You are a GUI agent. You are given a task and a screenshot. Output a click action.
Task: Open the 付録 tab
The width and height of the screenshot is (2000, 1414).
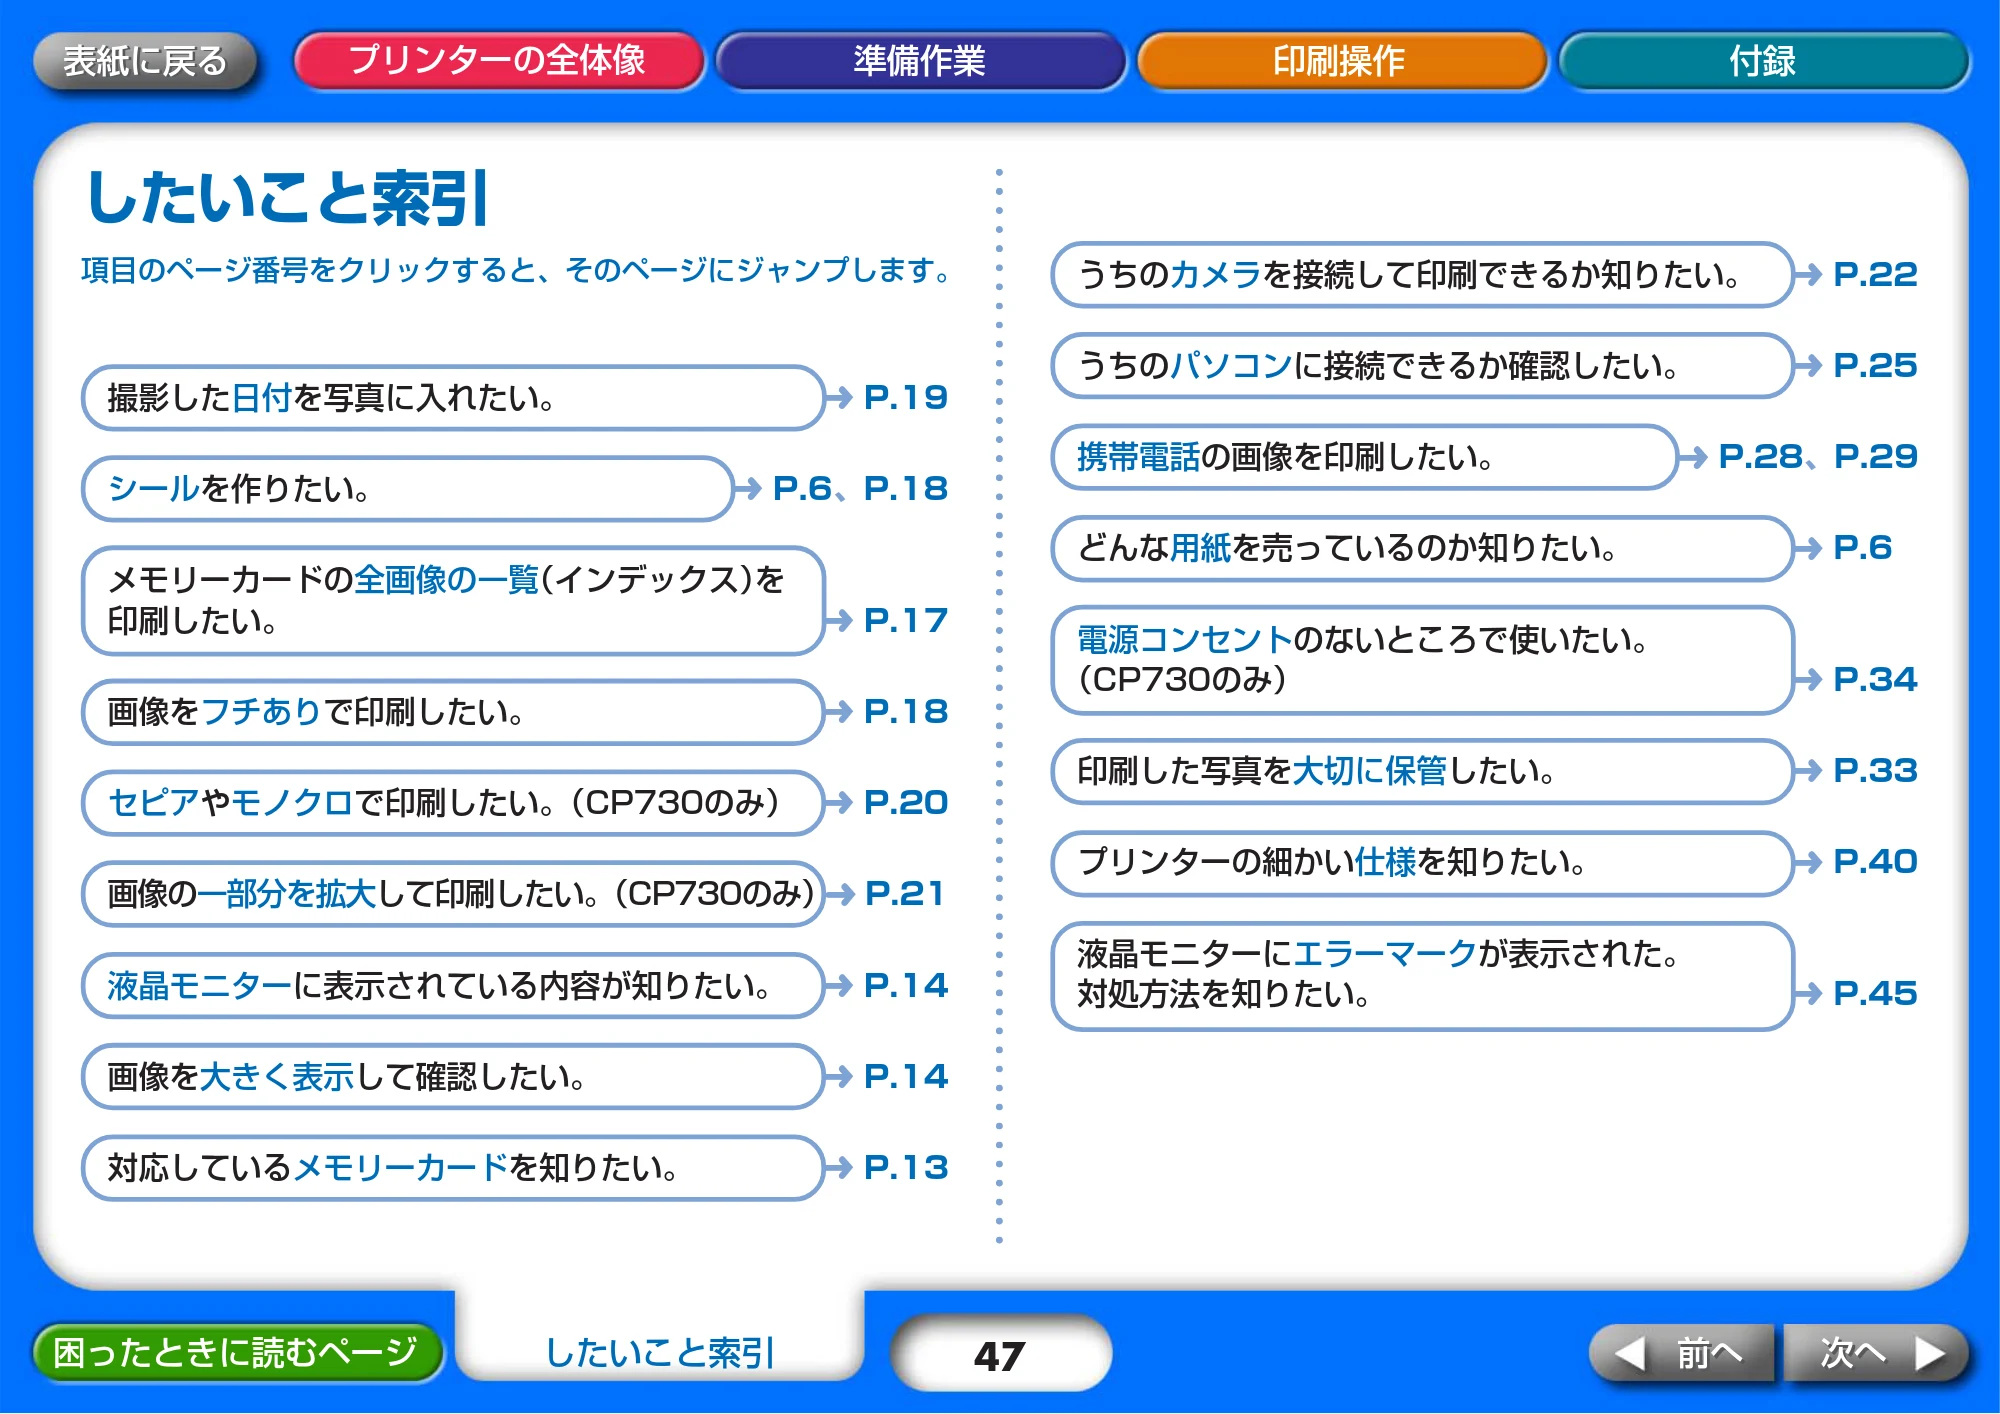click(x=1763, y=61)
